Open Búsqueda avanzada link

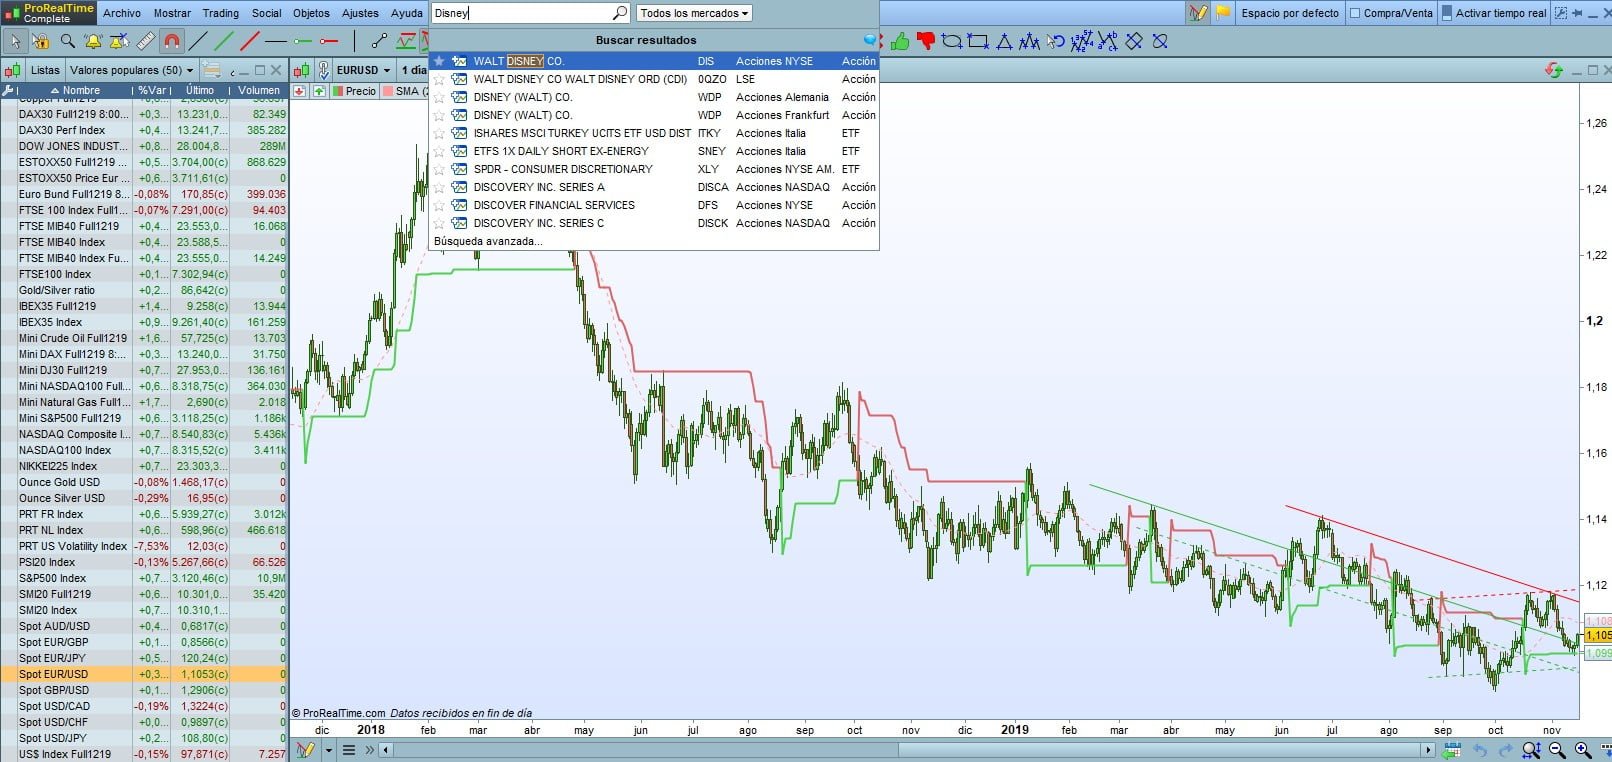(x=488, y=241)
